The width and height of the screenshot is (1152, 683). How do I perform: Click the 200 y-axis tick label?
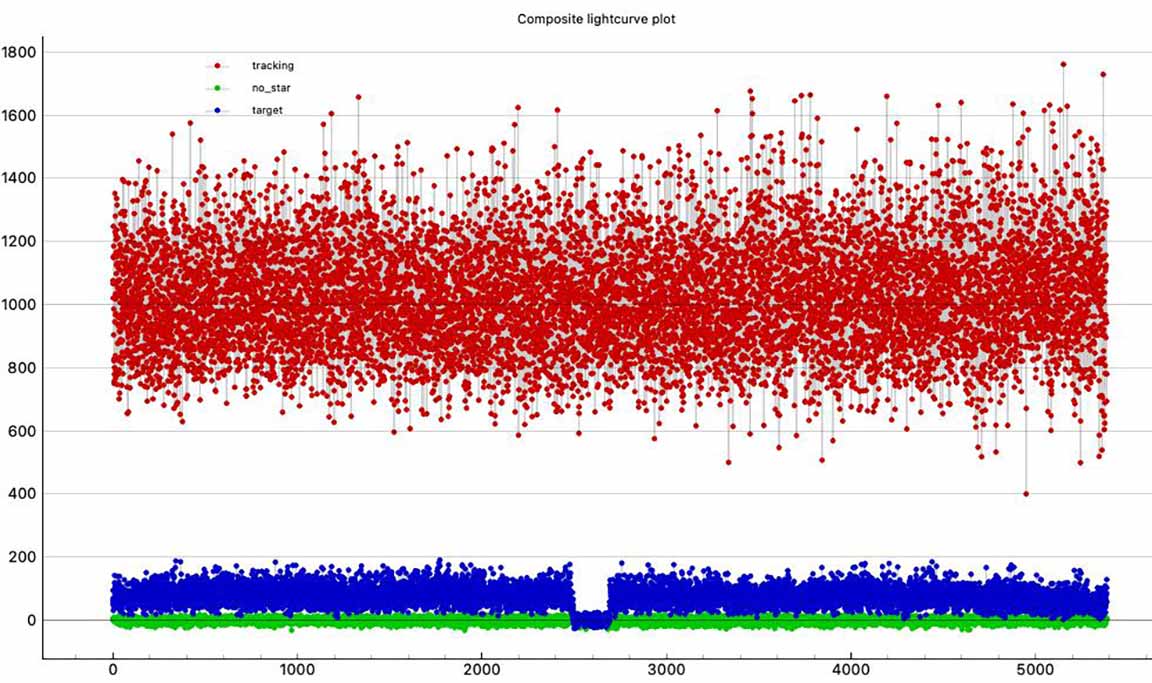click(x=23, y=557)
